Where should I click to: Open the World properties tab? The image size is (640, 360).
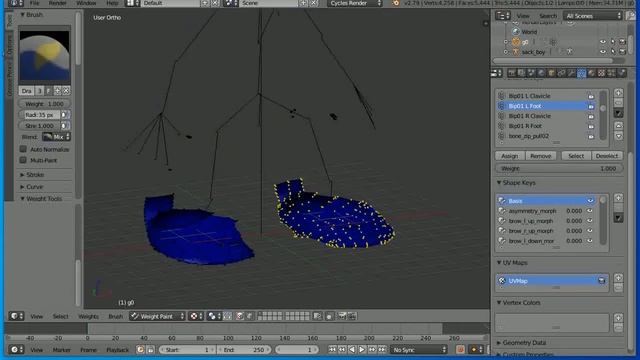(x=541, y=73)
